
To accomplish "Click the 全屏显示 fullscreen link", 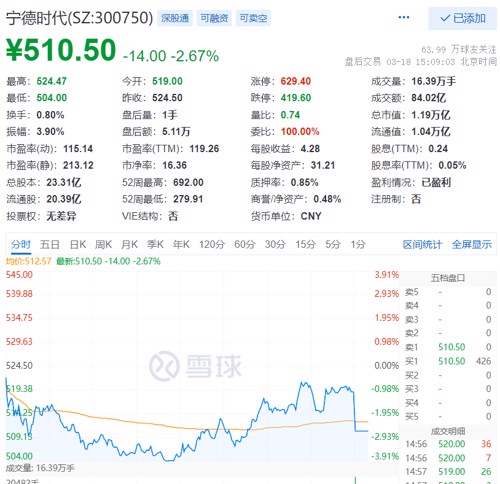I will pyautogui.click(x=472, y=244).
